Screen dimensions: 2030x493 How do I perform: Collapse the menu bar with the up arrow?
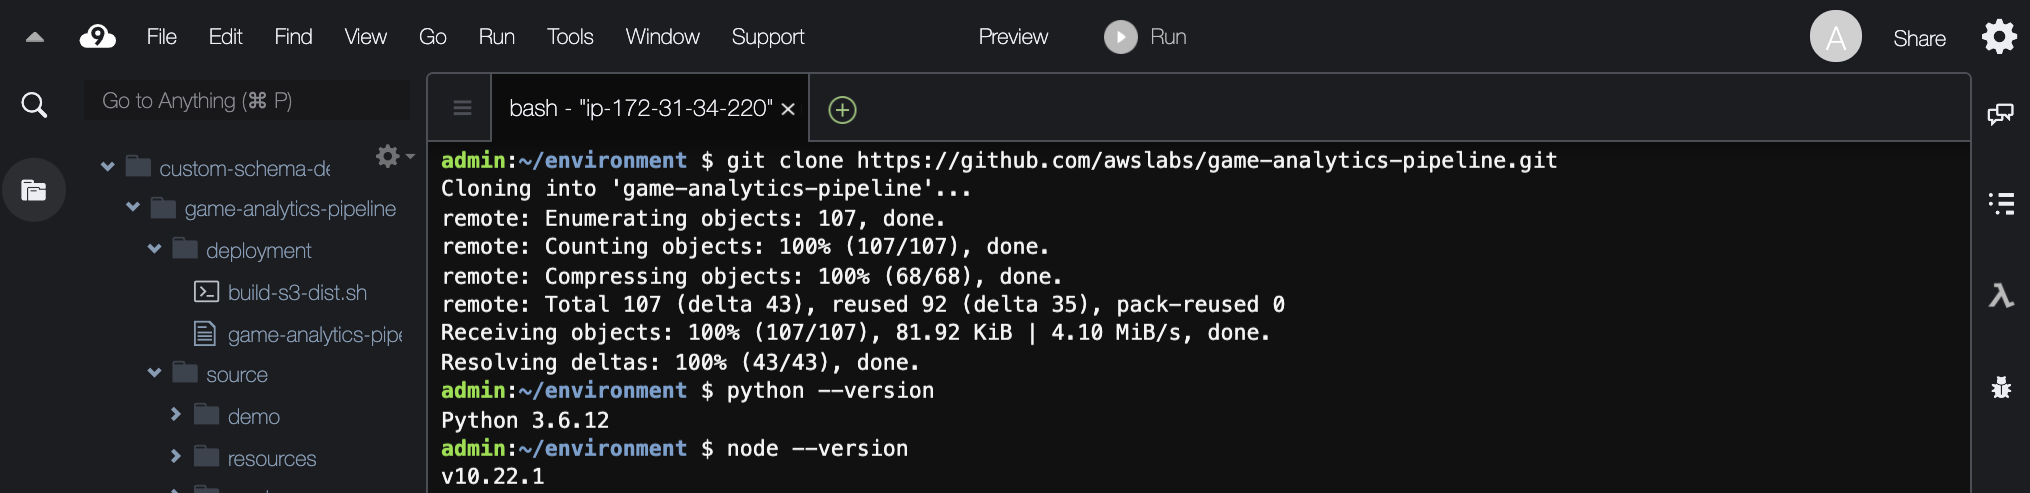tap(35, 38)
